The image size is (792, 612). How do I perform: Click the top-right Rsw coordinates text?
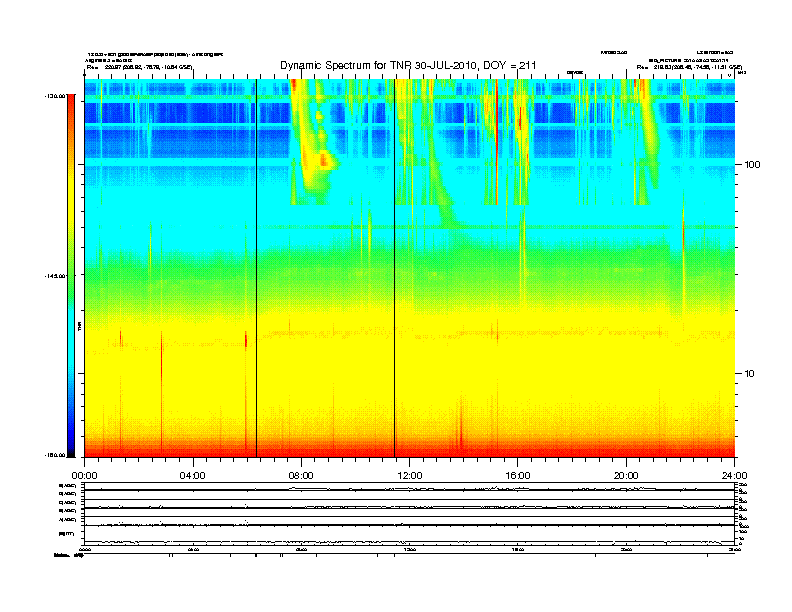point(689,67)
